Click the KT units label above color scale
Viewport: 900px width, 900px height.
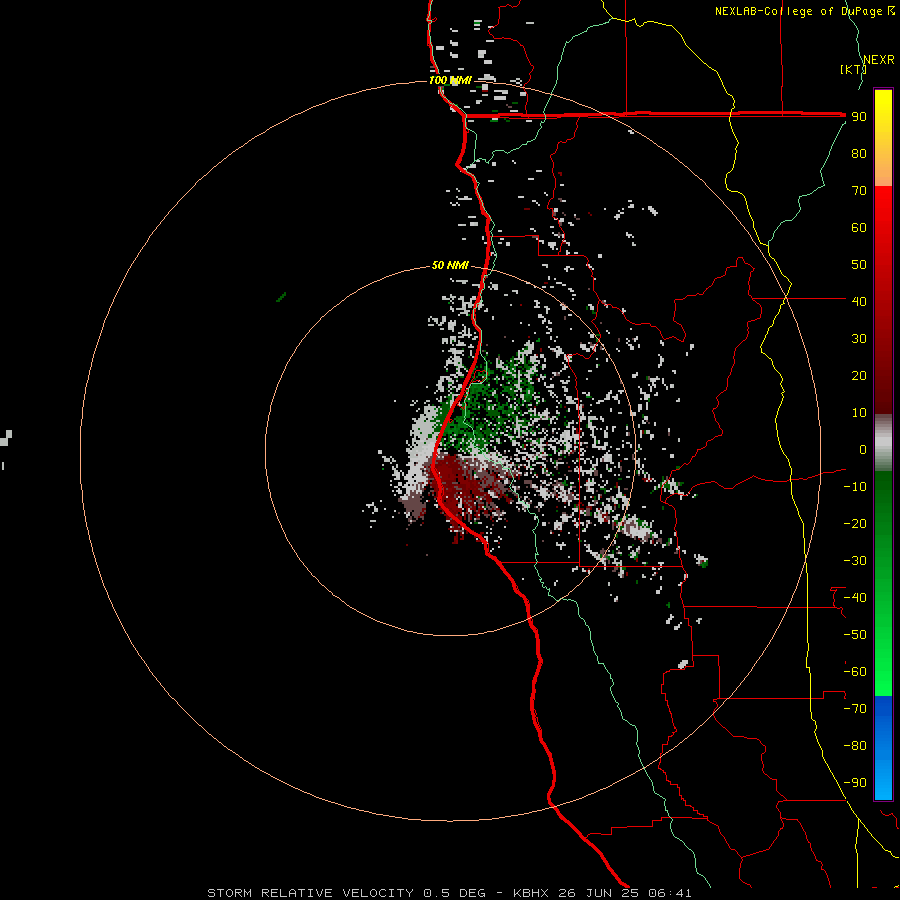[x=853, y=69]
